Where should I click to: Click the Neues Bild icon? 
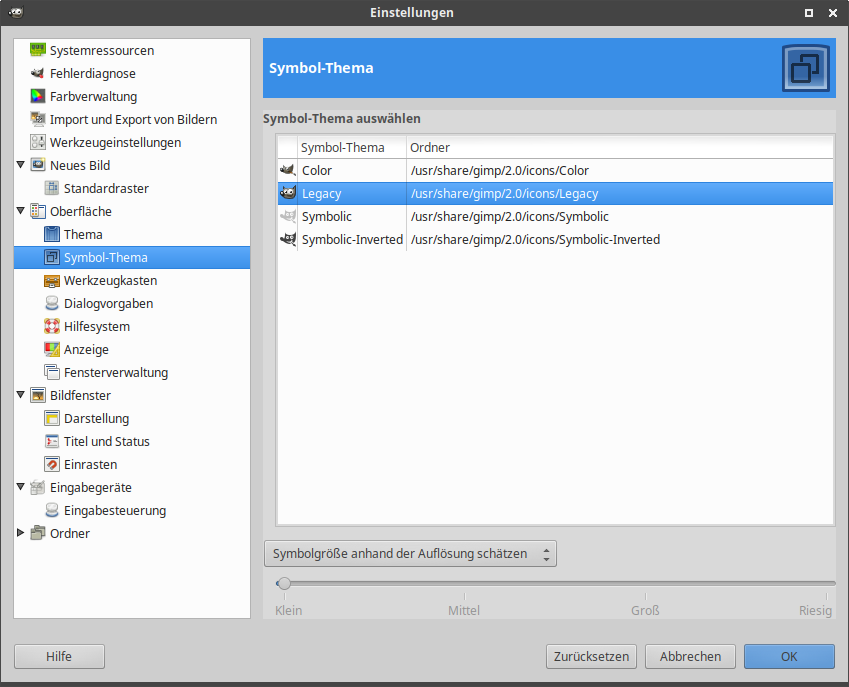tap(38, 165)
